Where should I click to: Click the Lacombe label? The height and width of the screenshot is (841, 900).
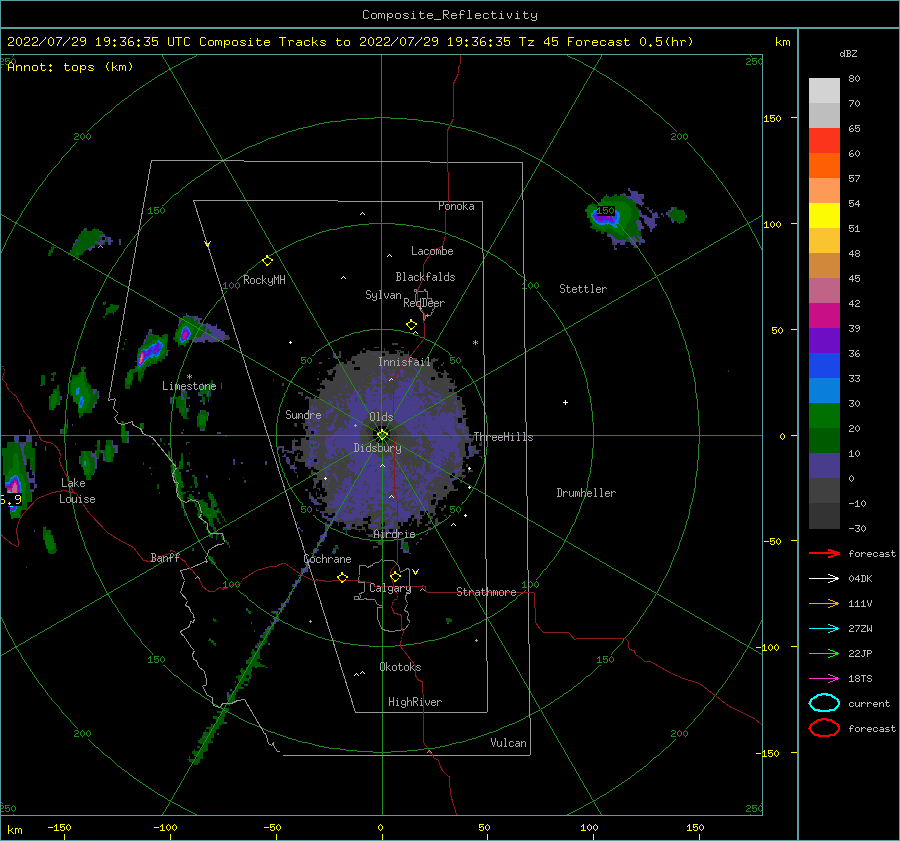coord(432,251)
